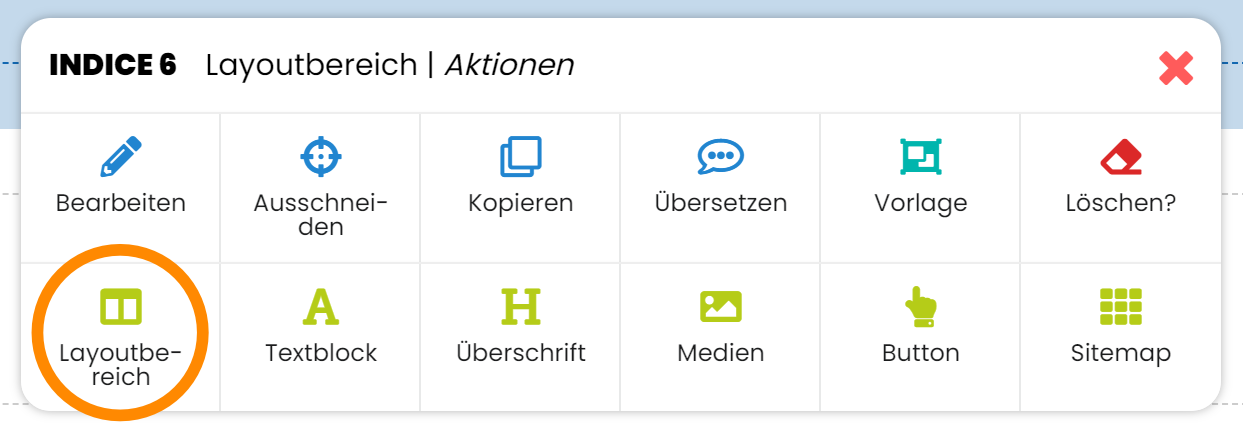
Task: Click the Bearbeiten pencil icon
Action: tap(121, 157)
